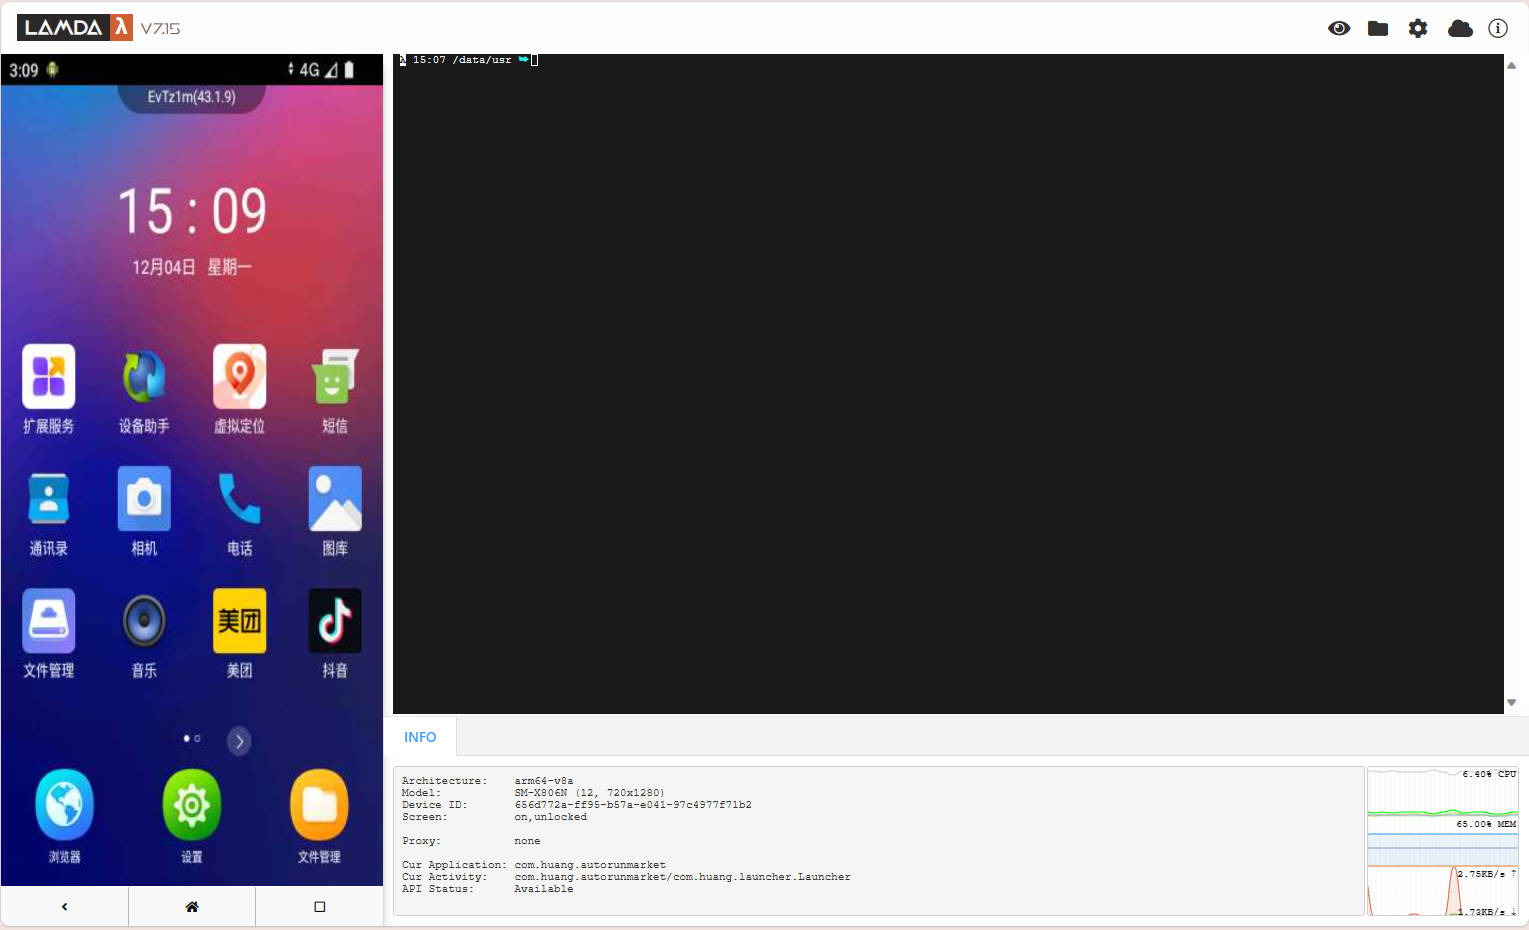Toggle the eye visibility icon in header
This screenshot has width=1529, height=930.
tap(1339, 28)
